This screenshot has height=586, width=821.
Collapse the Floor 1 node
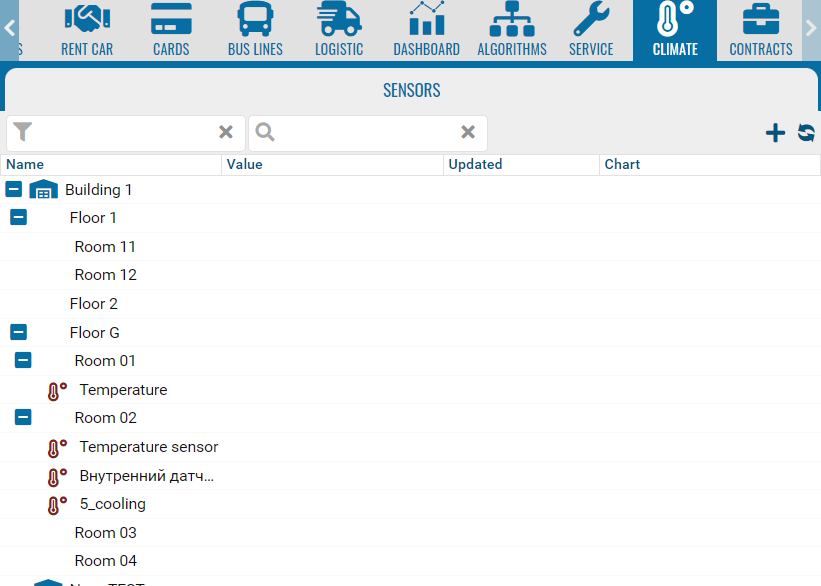pyautogui.click(x=19, y=217)
